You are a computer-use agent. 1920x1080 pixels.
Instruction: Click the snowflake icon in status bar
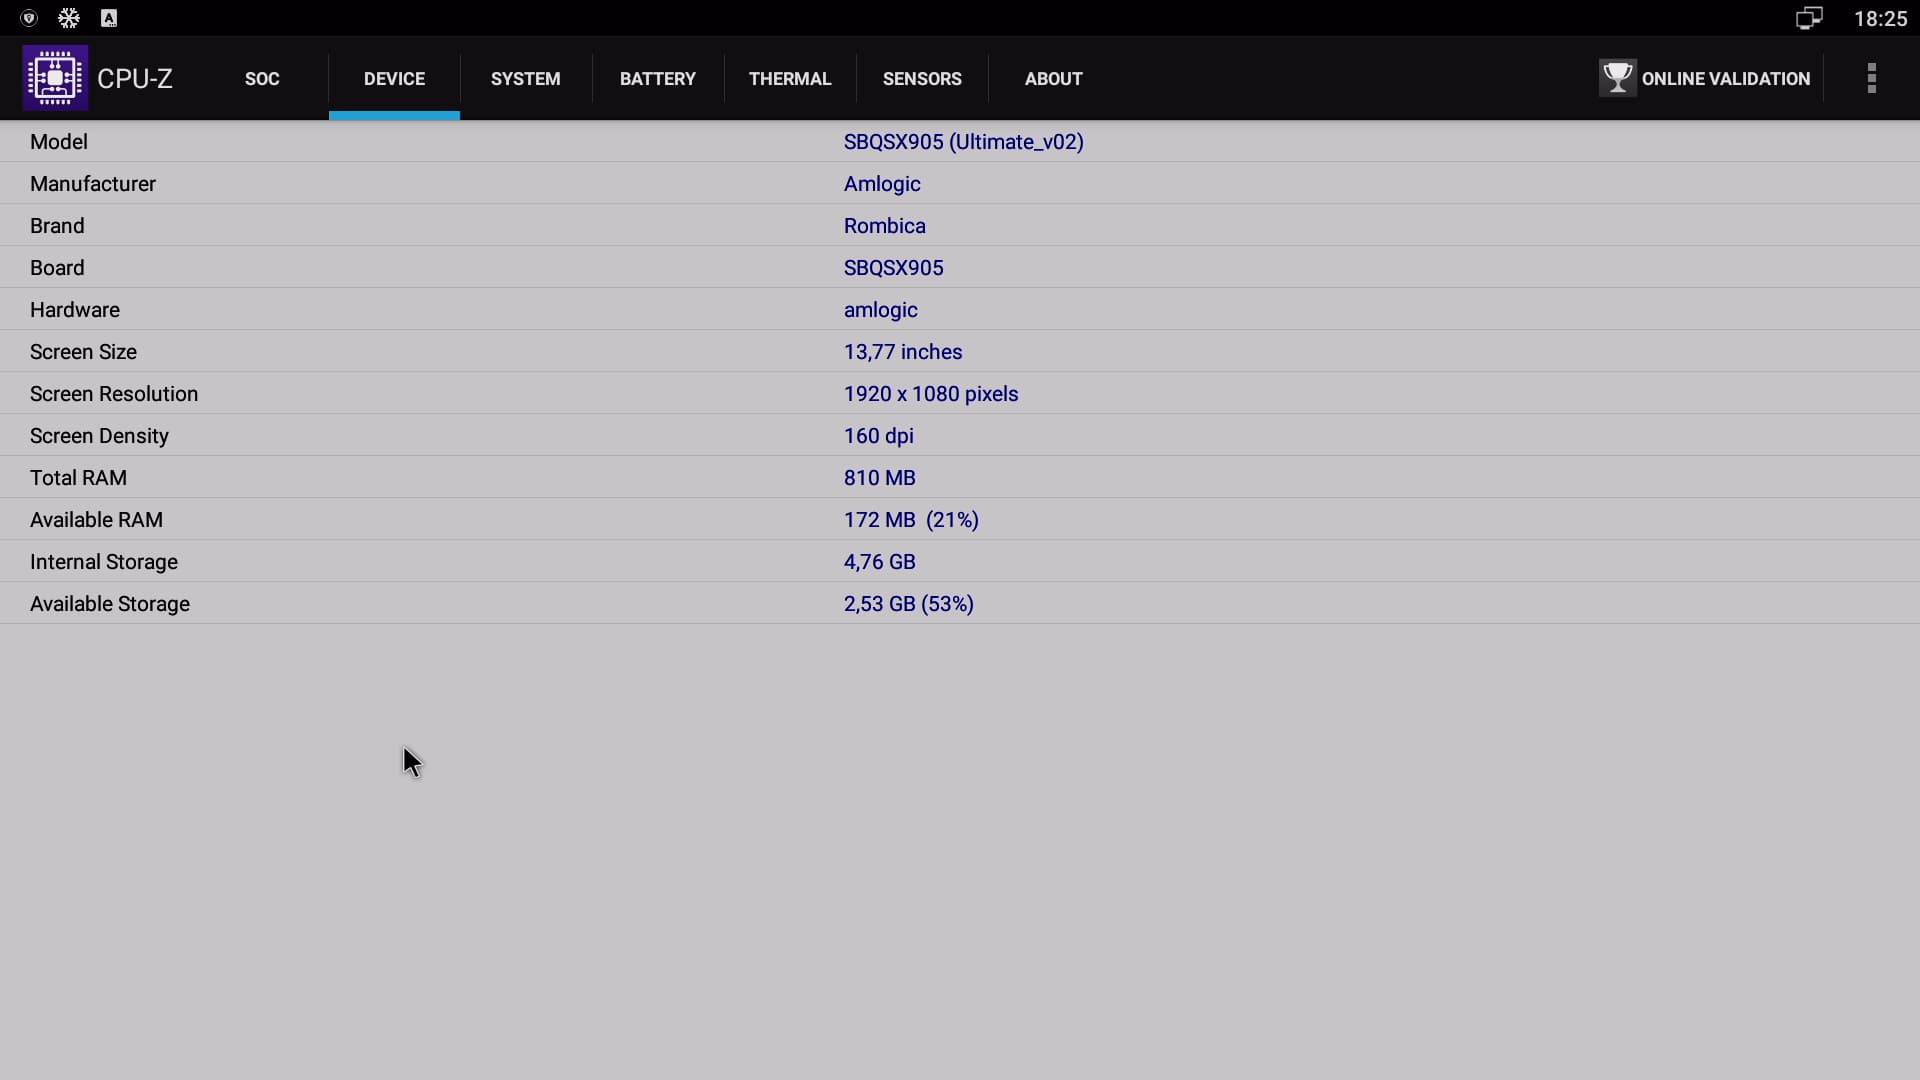click(x=69, y=18)
